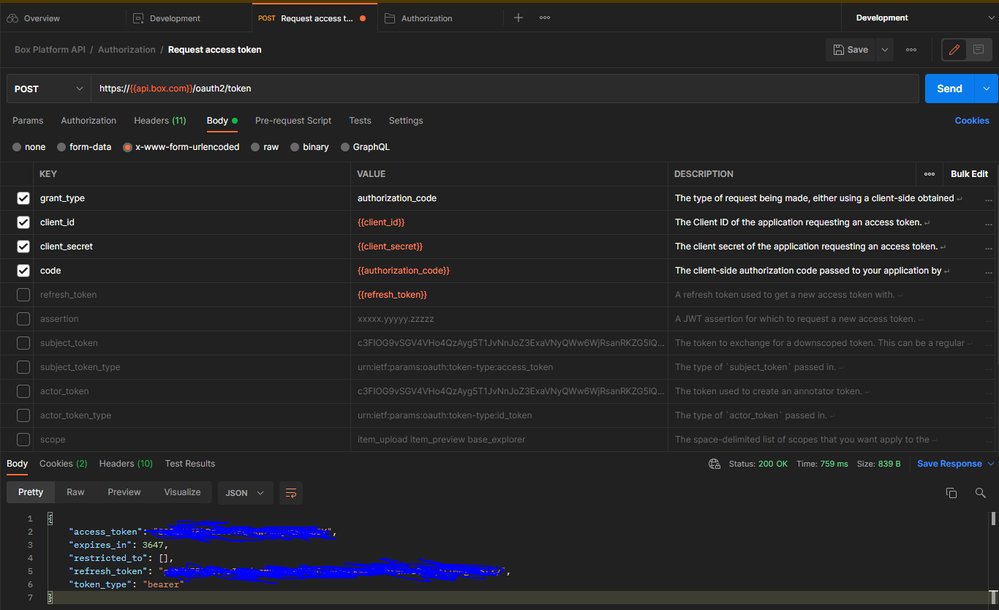Image resolution: width=999 pixels, height=610 pixels.
Task: Switch to the Pre-request Script tab
Action: tap(293, 121)
